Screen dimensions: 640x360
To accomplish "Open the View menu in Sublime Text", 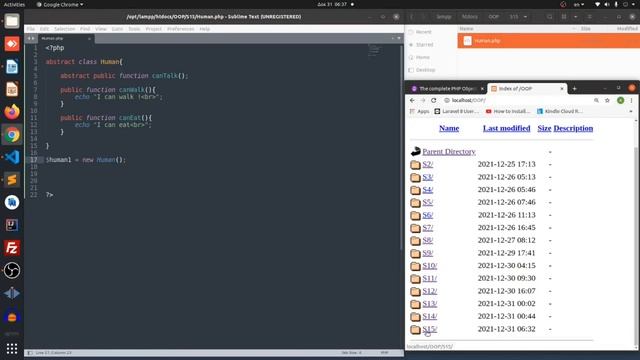I will click(x=101, y=29).
